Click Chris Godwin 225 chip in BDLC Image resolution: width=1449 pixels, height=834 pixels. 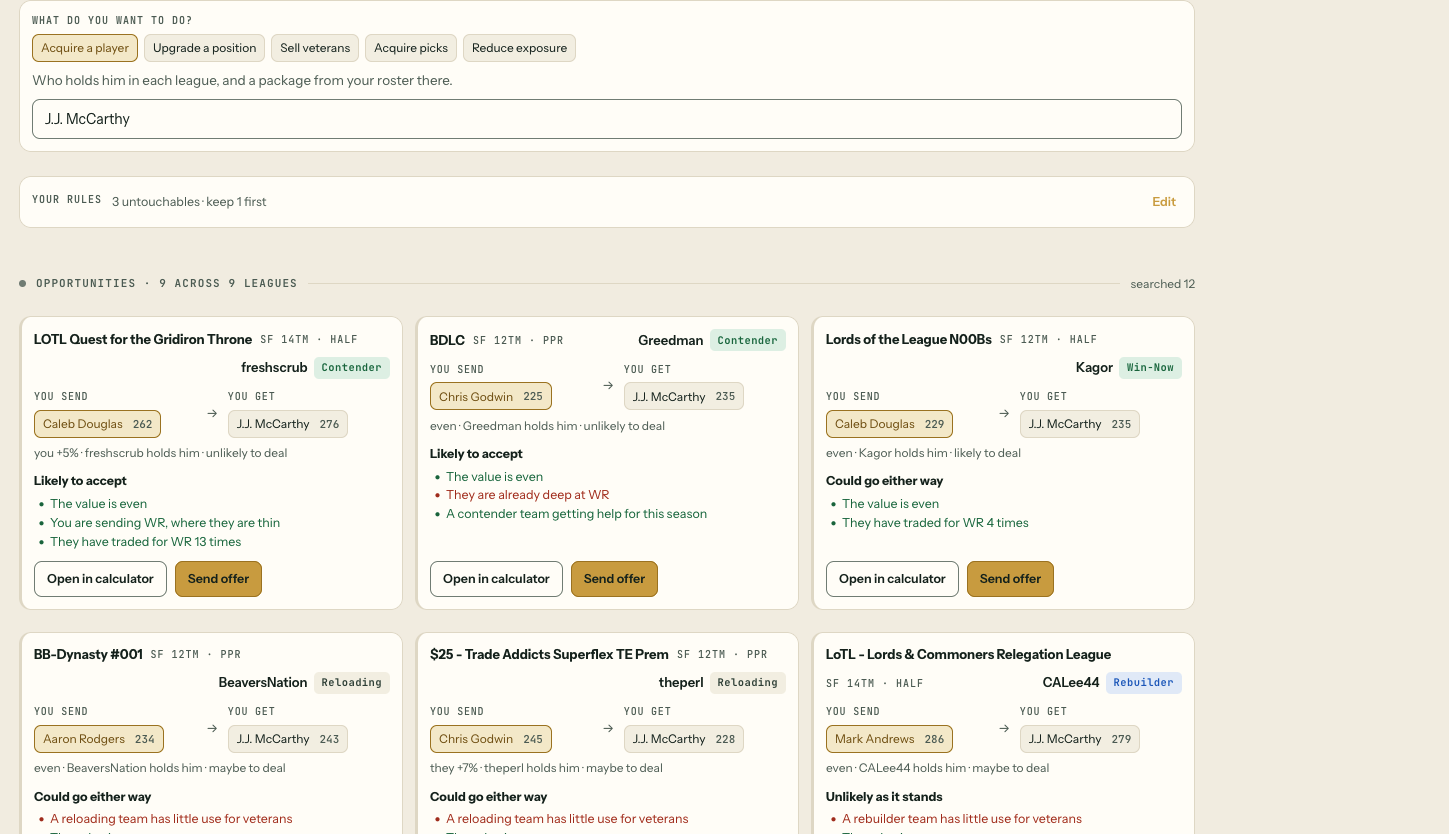click(490, 397)
